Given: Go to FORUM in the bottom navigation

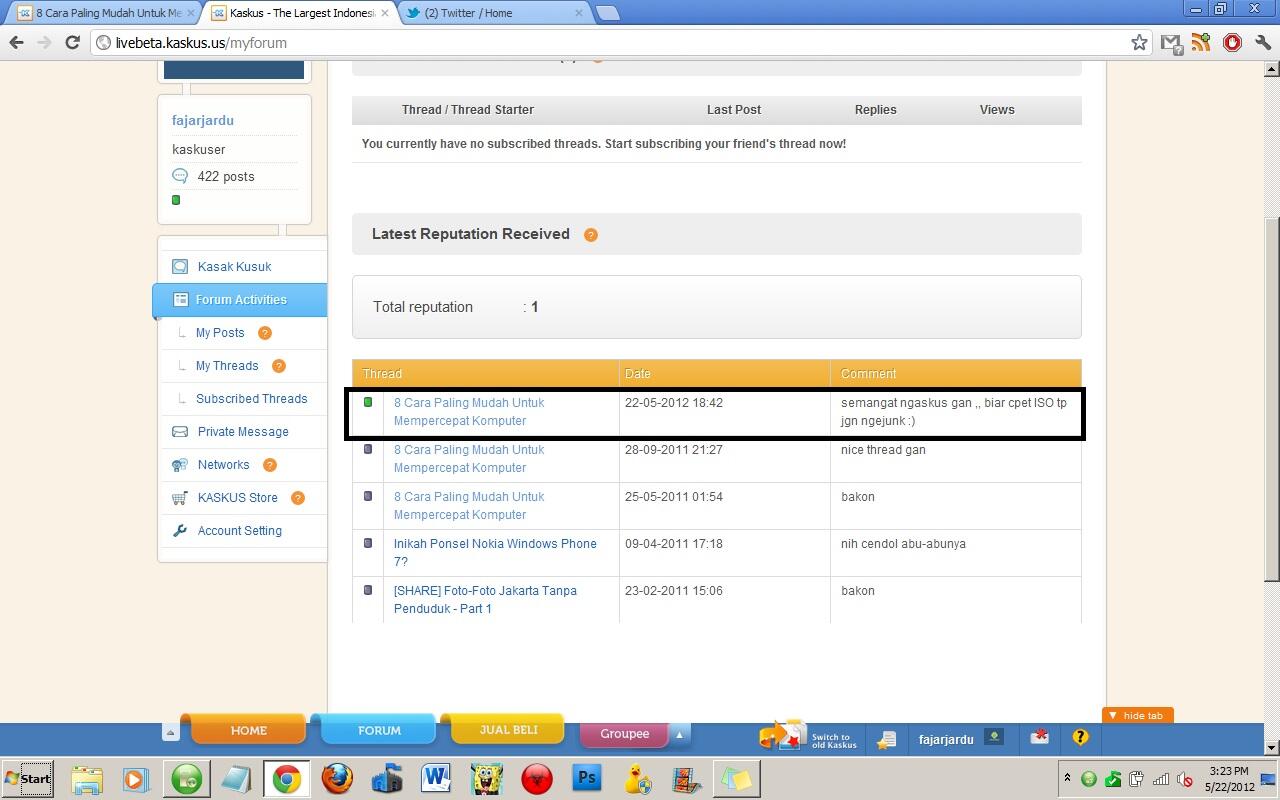Looking at the screenshot, I should (x=379, y=730).
